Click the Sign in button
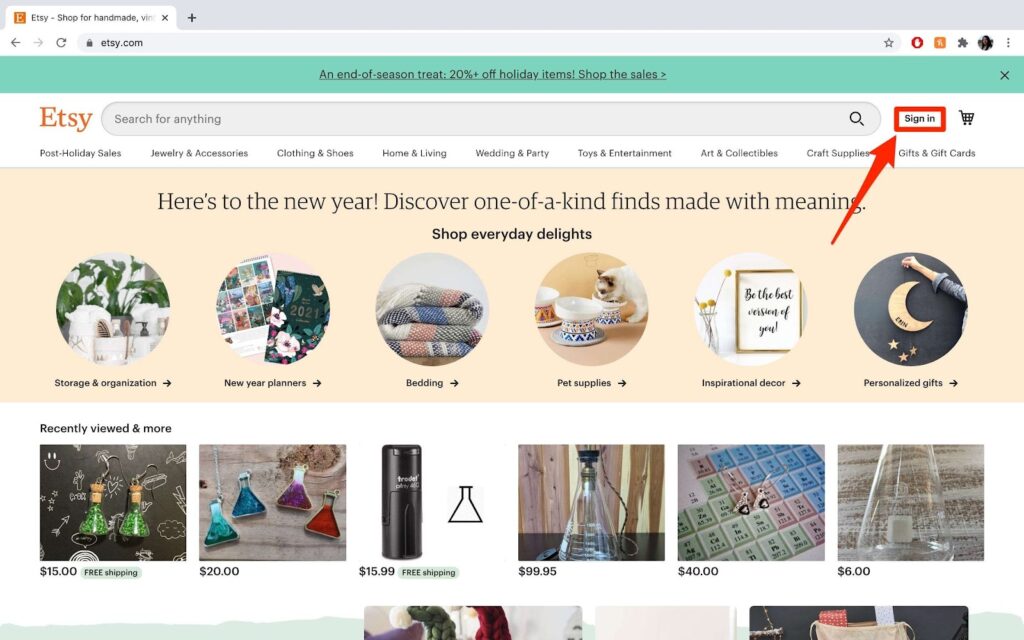 tap(920, 119)
